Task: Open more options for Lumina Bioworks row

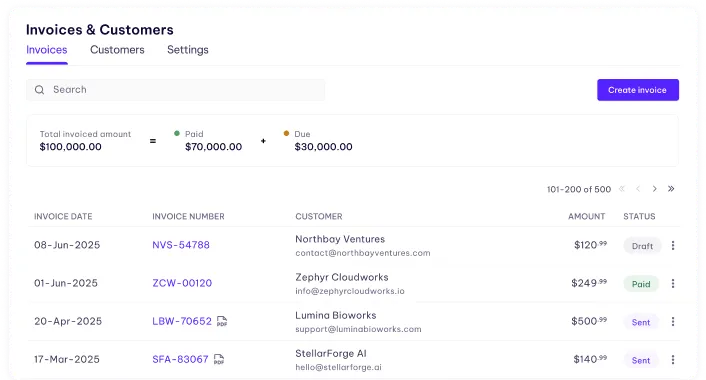Action: pyautogui.click(x=673, y=321)
